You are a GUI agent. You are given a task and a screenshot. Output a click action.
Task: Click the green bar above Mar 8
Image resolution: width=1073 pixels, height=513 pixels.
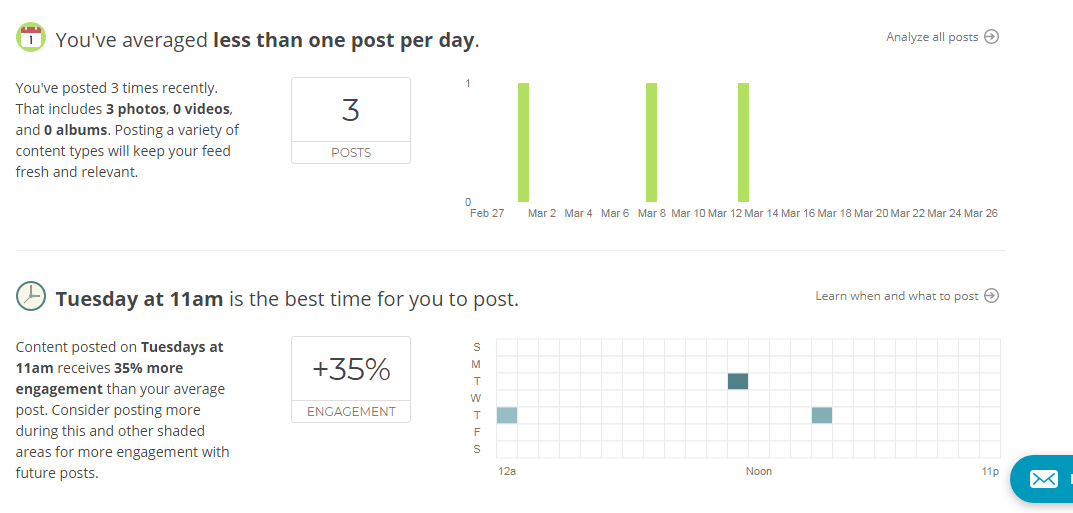[x=651, y=142]
